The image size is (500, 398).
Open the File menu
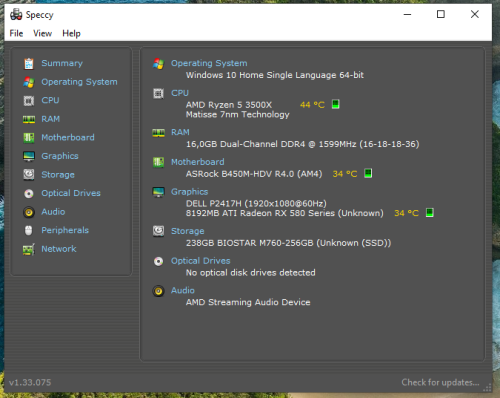point(16,33)
